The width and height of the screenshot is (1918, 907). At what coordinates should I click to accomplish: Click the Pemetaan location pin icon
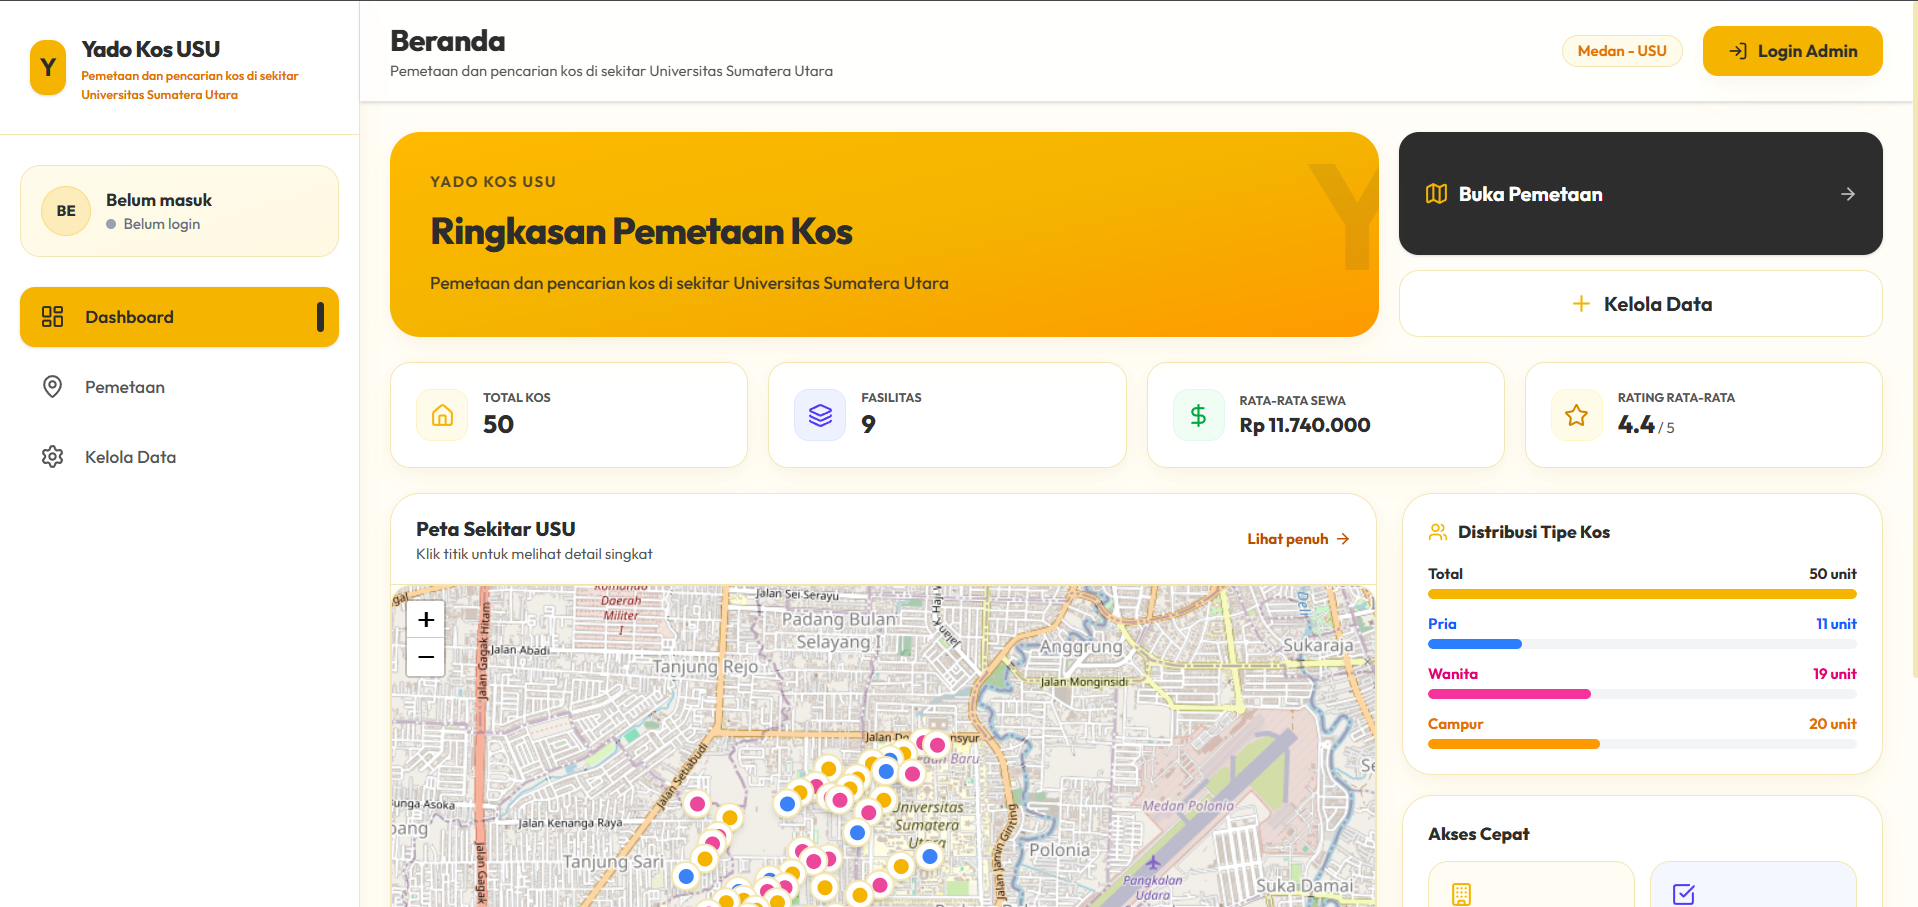click(53, 387)
